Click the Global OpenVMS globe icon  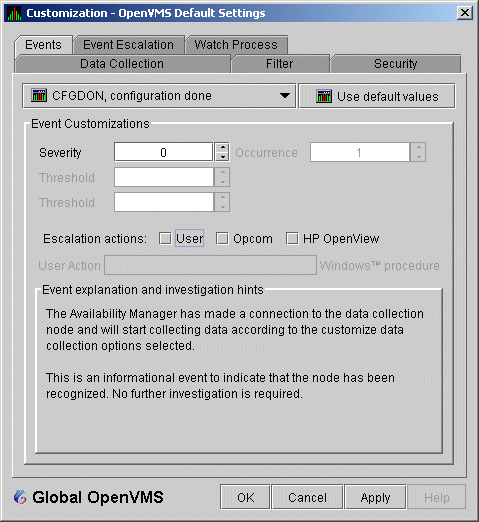[20, 497]
